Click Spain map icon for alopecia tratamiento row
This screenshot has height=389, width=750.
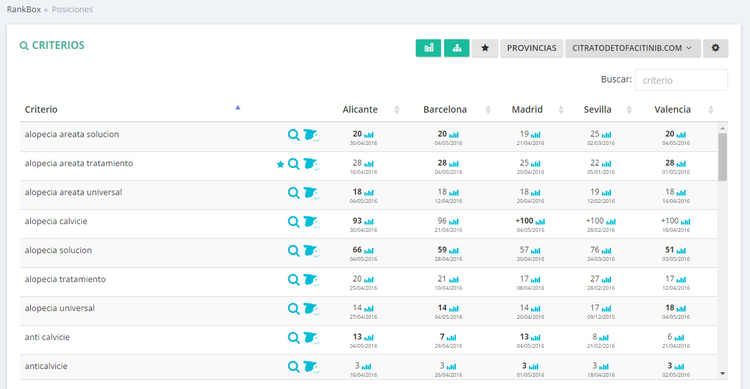311,280
